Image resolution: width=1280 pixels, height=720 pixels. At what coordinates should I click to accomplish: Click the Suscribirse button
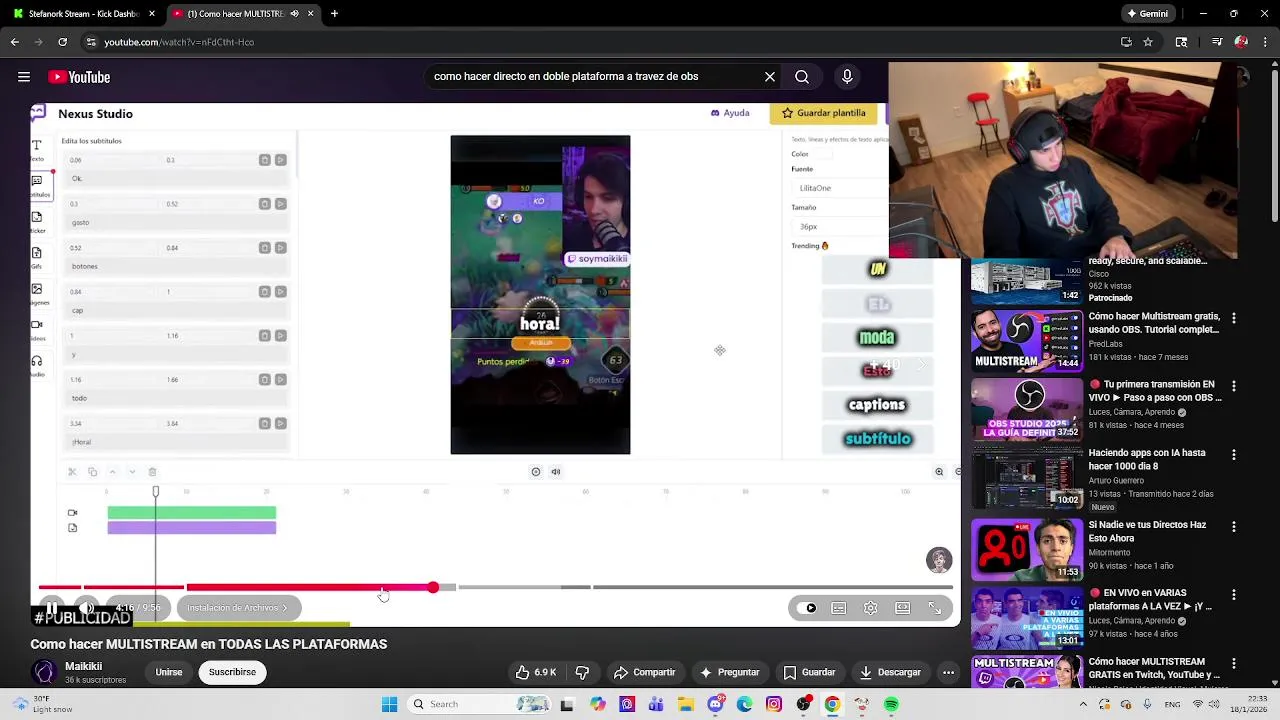click(232, 672)
